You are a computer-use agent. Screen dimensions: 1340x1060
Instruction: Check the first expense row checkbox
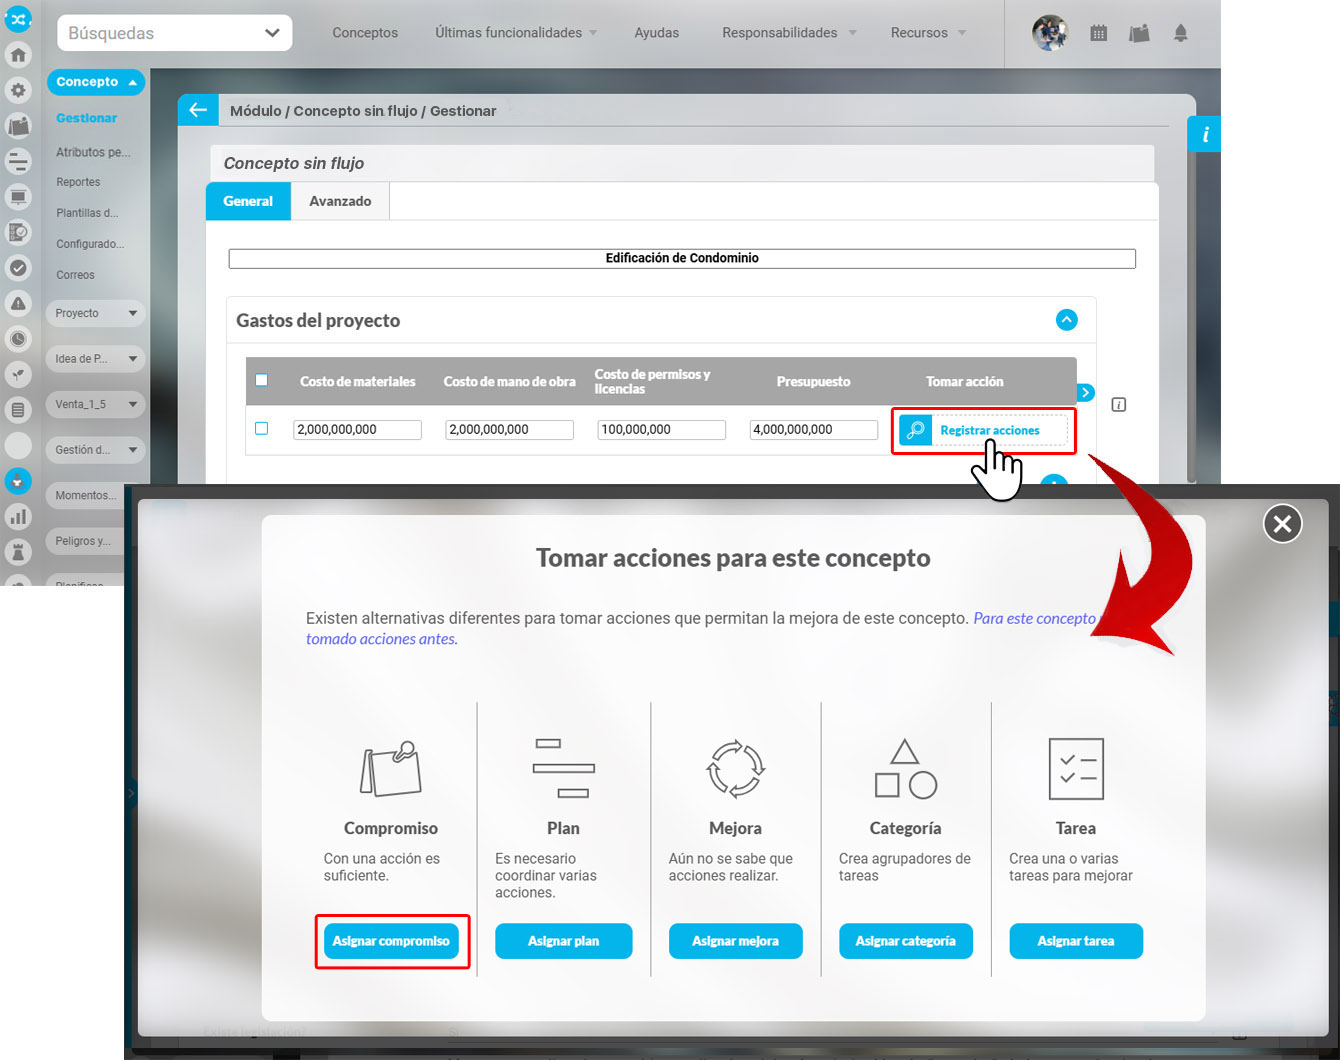pos(262,428)
